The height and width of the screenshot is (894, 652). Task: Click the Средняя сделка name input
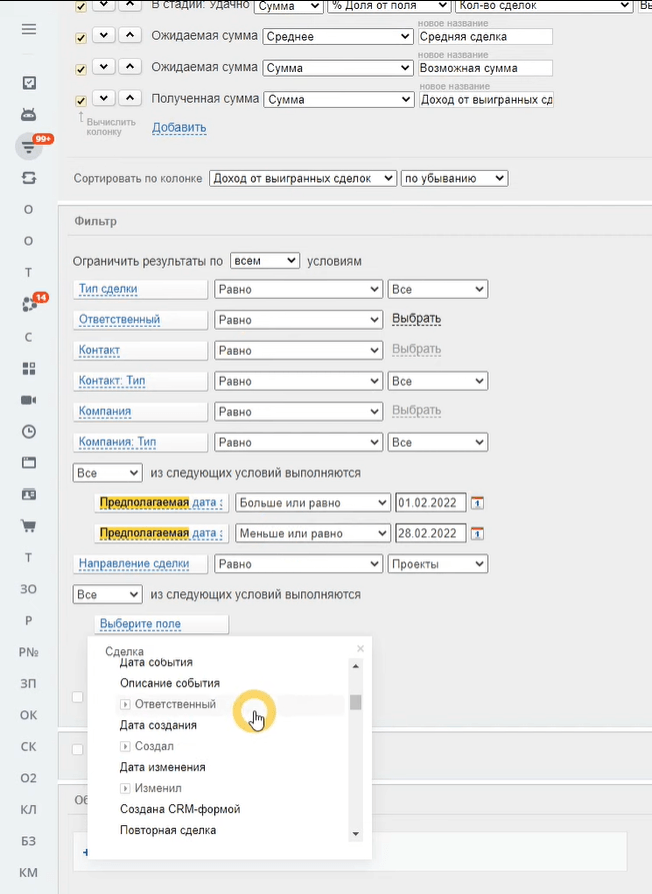point(485,36)
